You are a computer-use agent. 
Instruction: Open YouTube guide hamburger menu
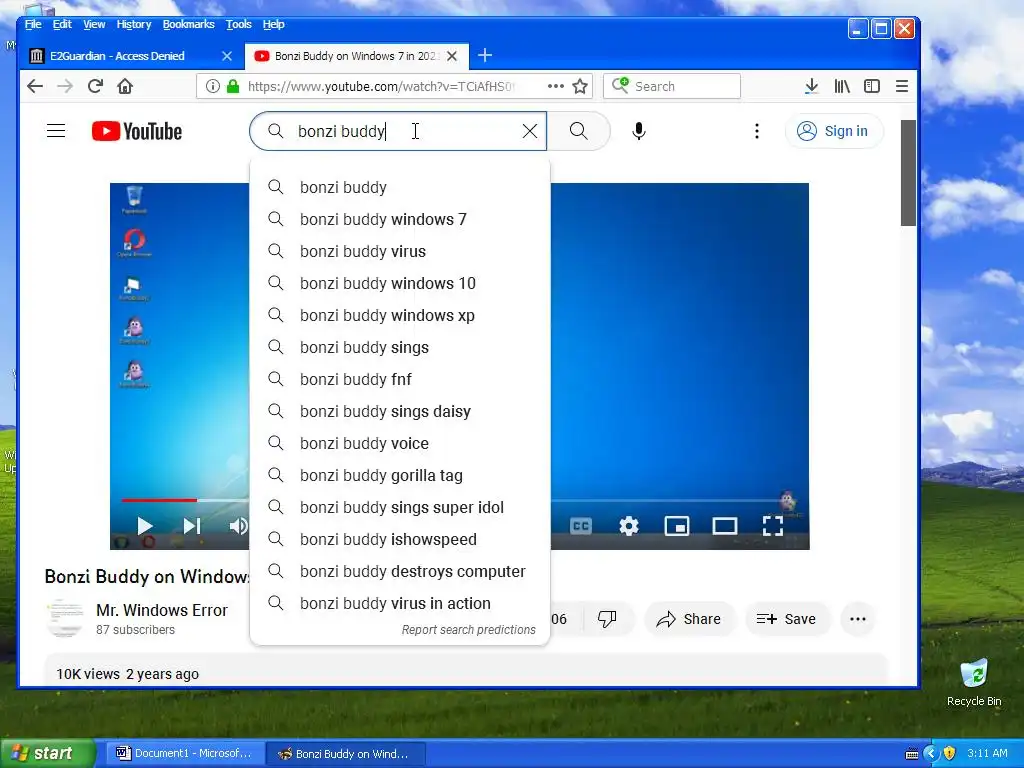[56, 131]
